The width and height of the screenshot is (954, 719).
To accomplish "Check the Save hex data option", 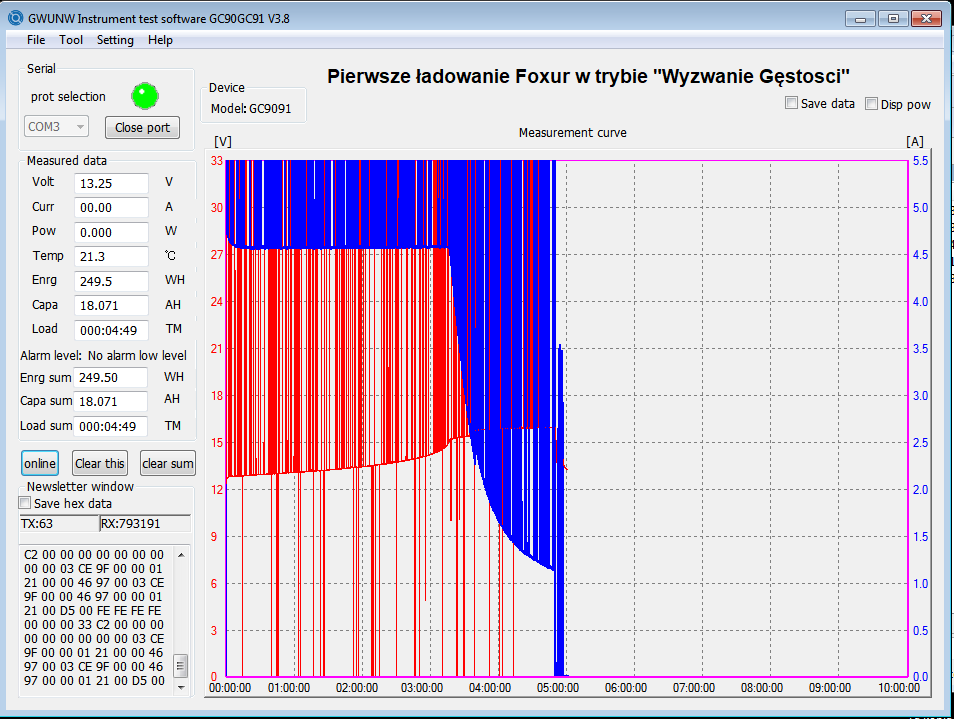I will point(24,503).
